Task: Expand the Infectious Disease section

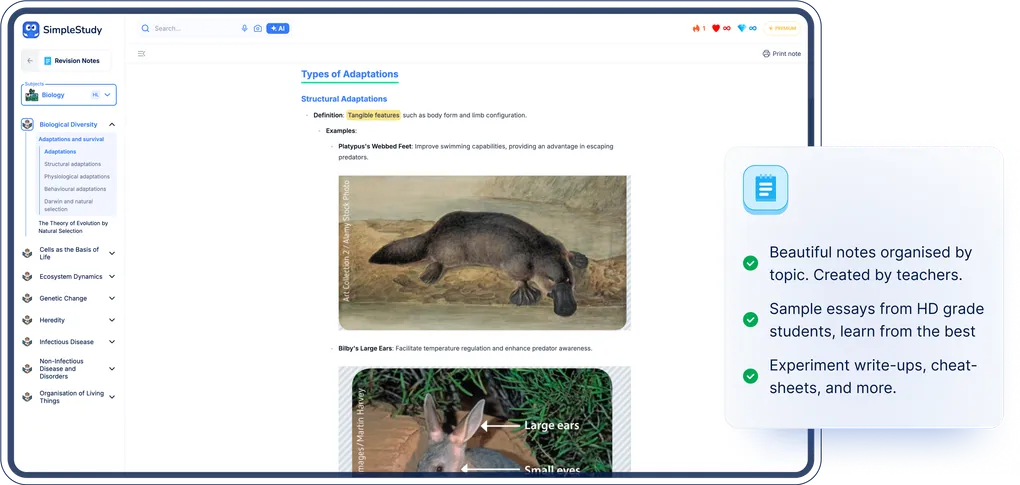Action: pos(112,341)
